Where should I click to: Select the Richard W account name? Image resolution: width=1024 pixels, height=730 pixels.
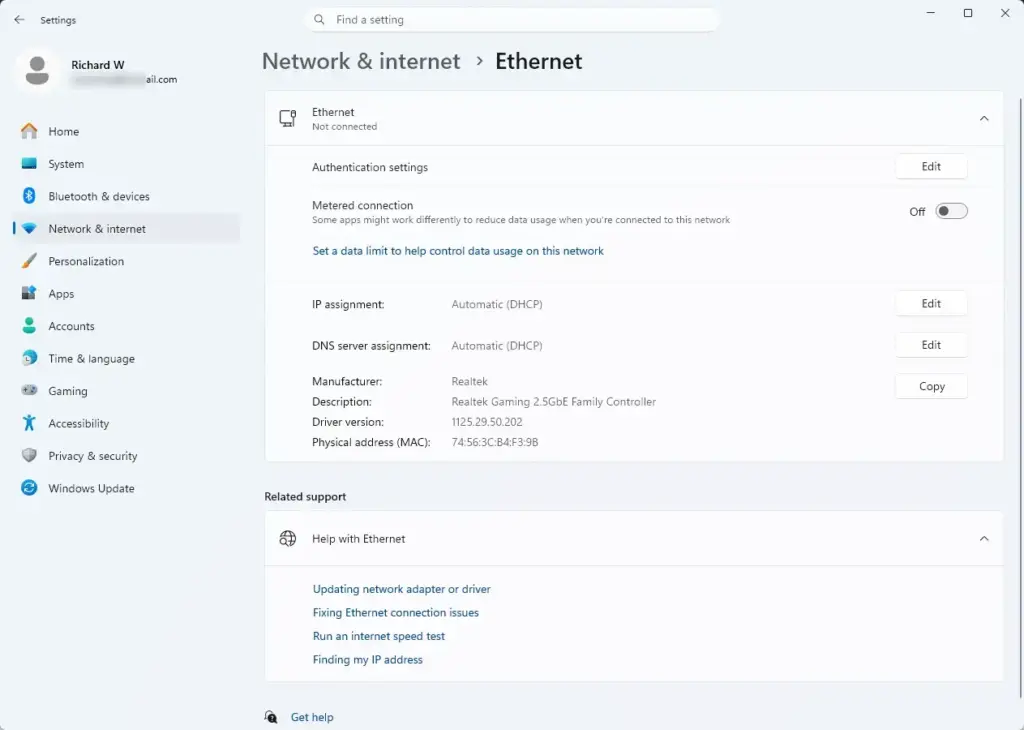coord(97,65)
